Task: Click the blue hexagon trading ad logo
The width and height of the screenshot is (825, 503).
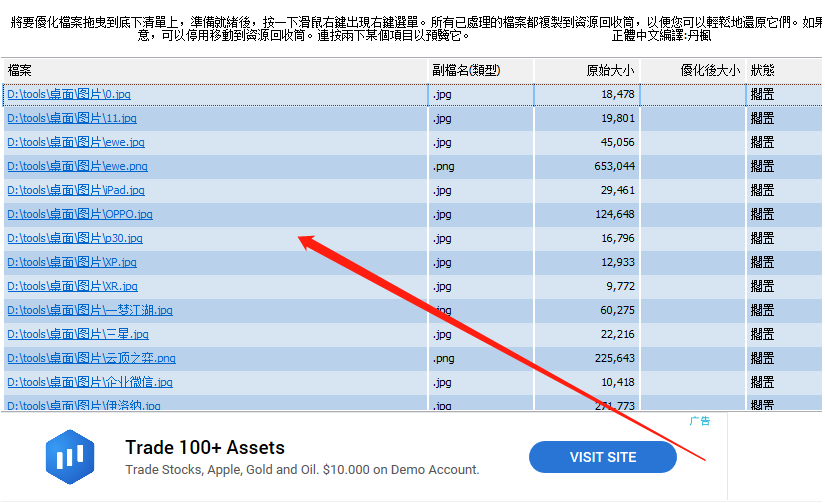Action: point(70,458)
